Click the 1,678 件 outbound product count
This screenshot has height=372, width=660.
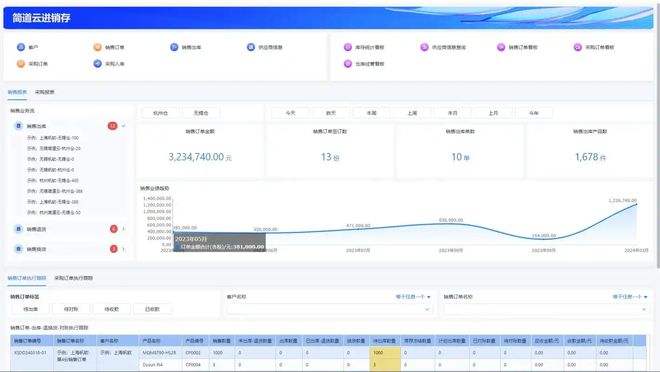tap(590, 157)
